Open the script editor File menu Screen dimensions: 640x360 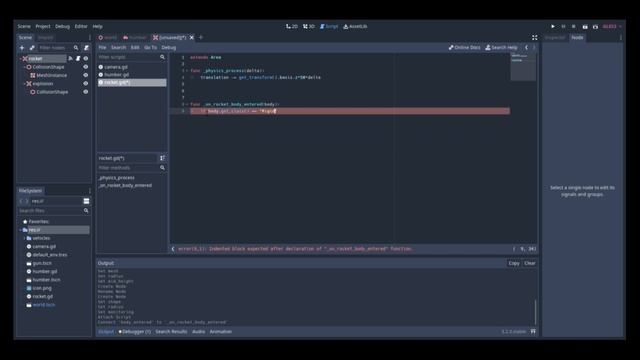pyautogui.click(x=102, y=48)
